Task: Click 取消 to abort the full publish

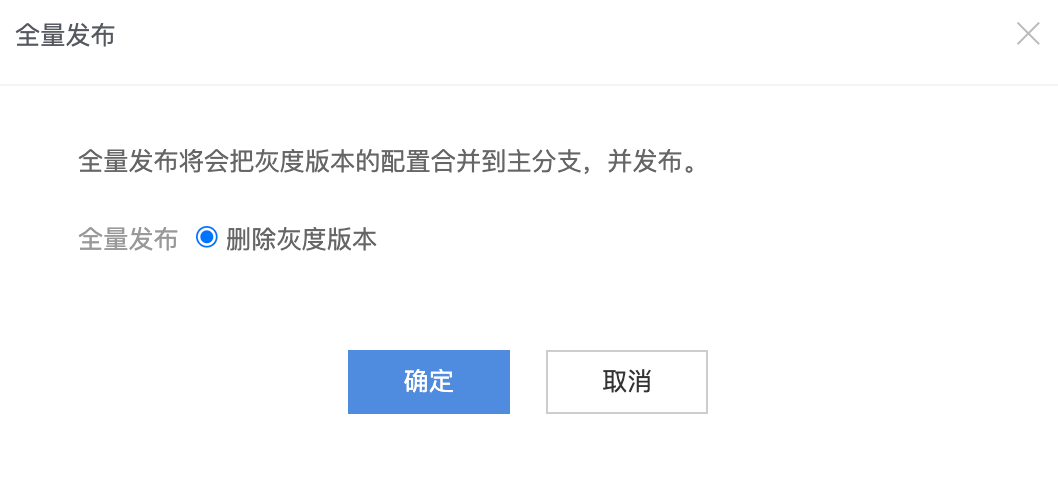Action: tap(627, 381)
